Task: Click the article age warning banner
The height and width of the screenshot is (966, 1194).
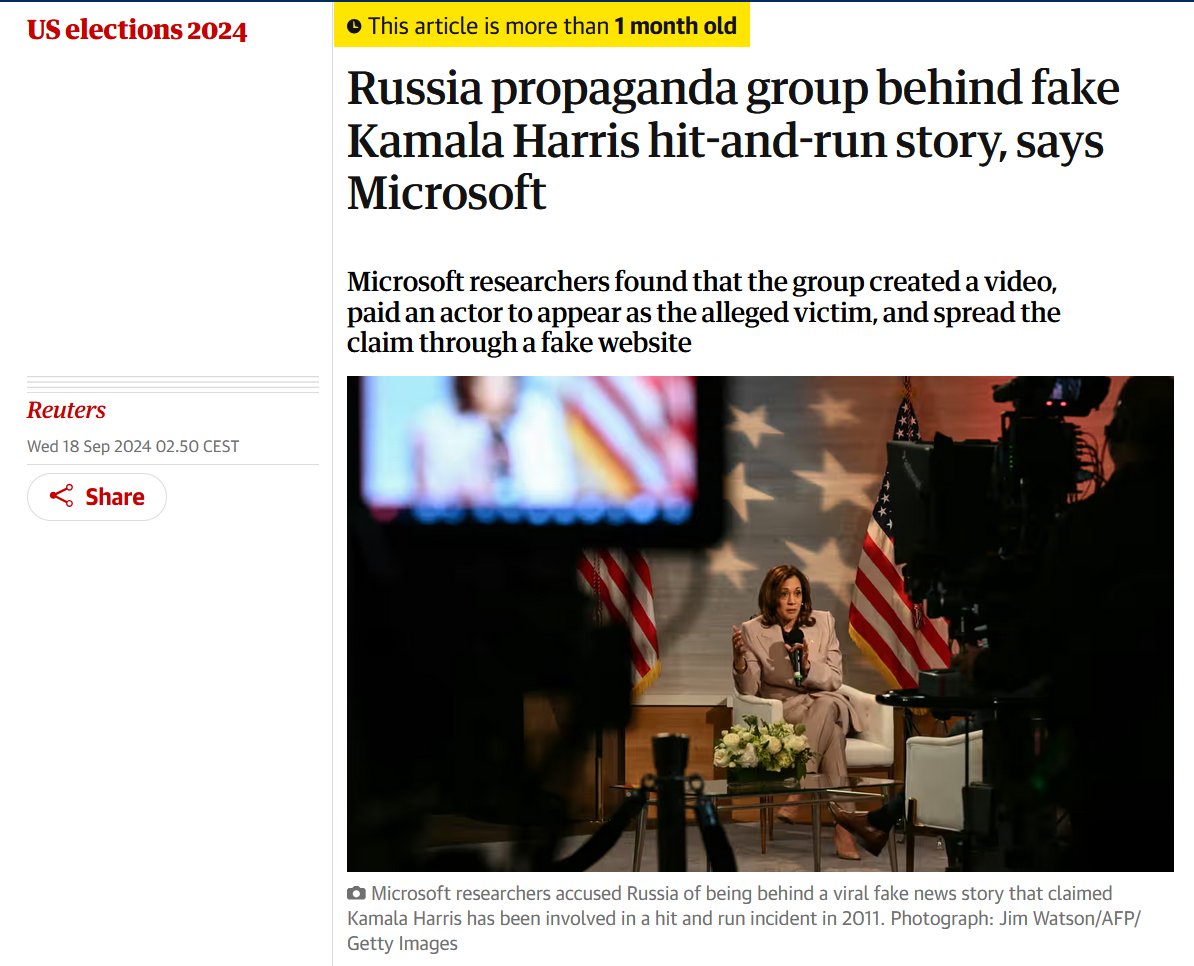Action: [541, 25]
